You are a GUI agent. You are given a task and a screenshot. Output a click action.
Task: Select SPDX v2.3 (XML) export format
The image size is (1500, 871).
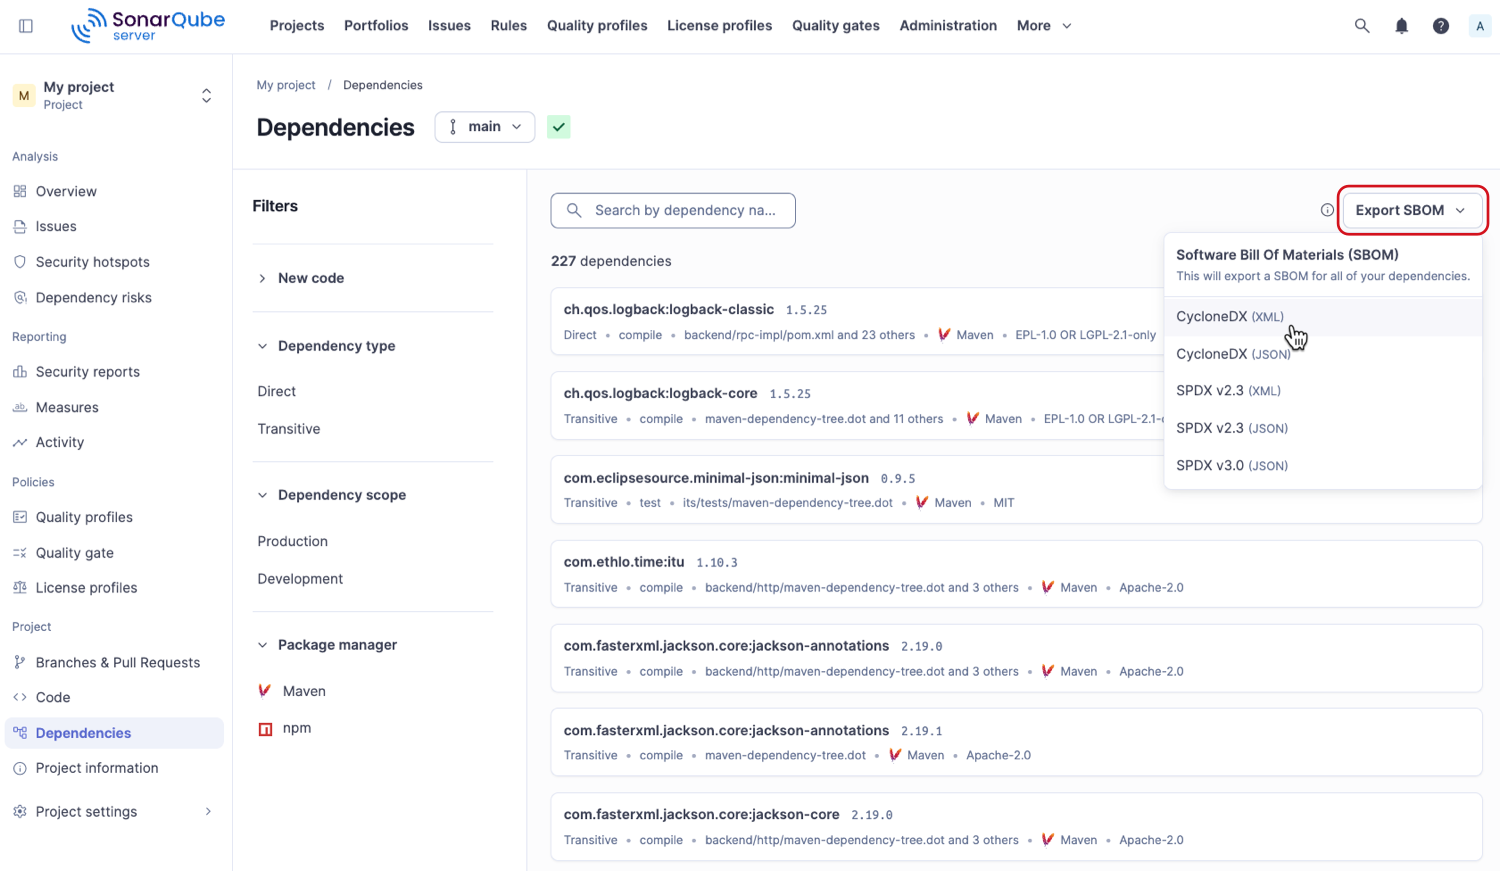tap(1323, 391)
